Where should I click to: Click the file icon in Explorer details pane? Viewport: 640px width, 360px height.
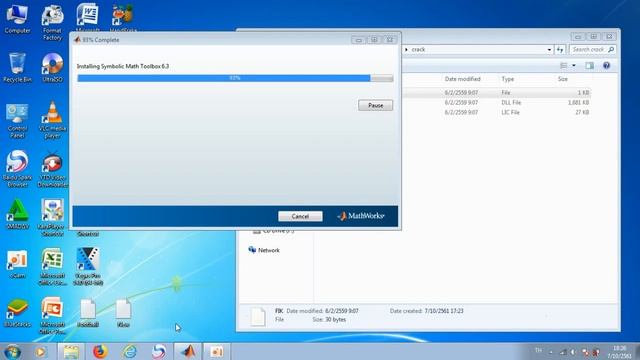pyautogui.click(x=258, y=317)
